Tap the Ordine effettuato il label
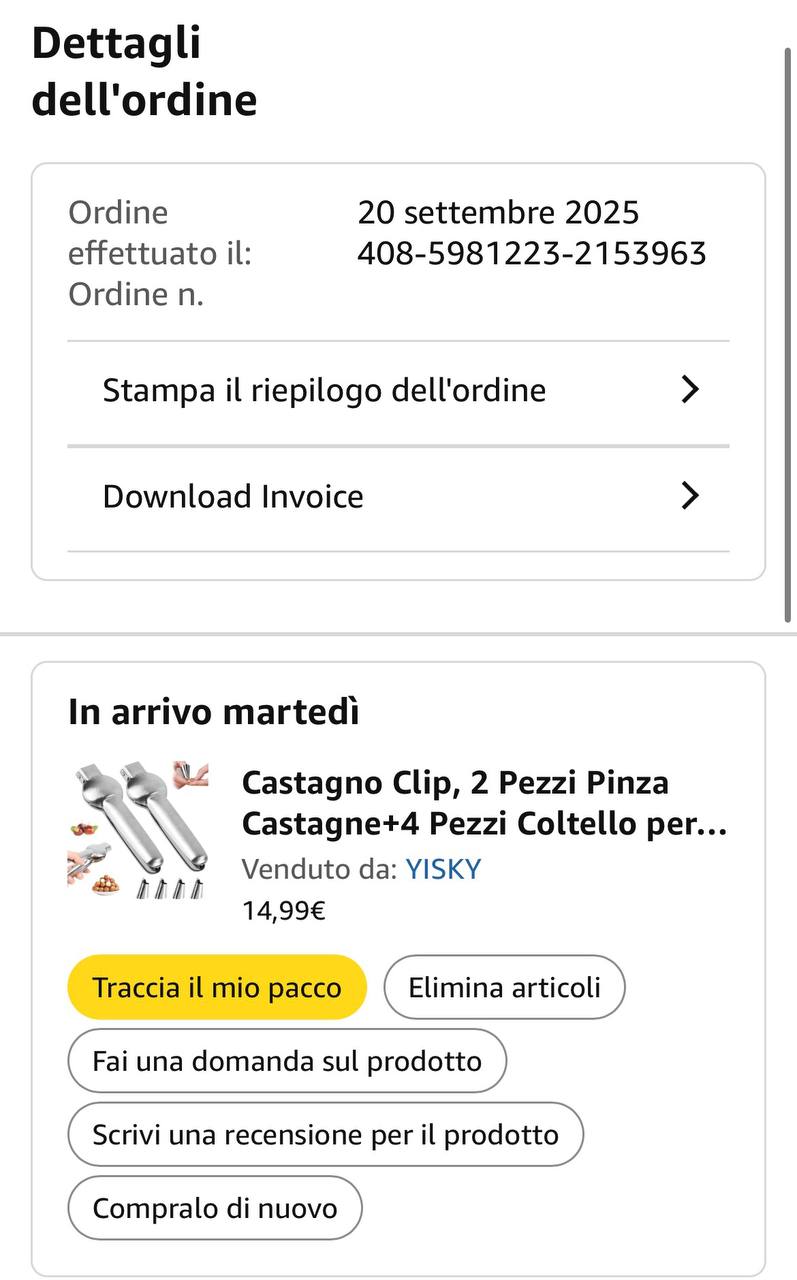797x1280 pixels. click(159, 233)
